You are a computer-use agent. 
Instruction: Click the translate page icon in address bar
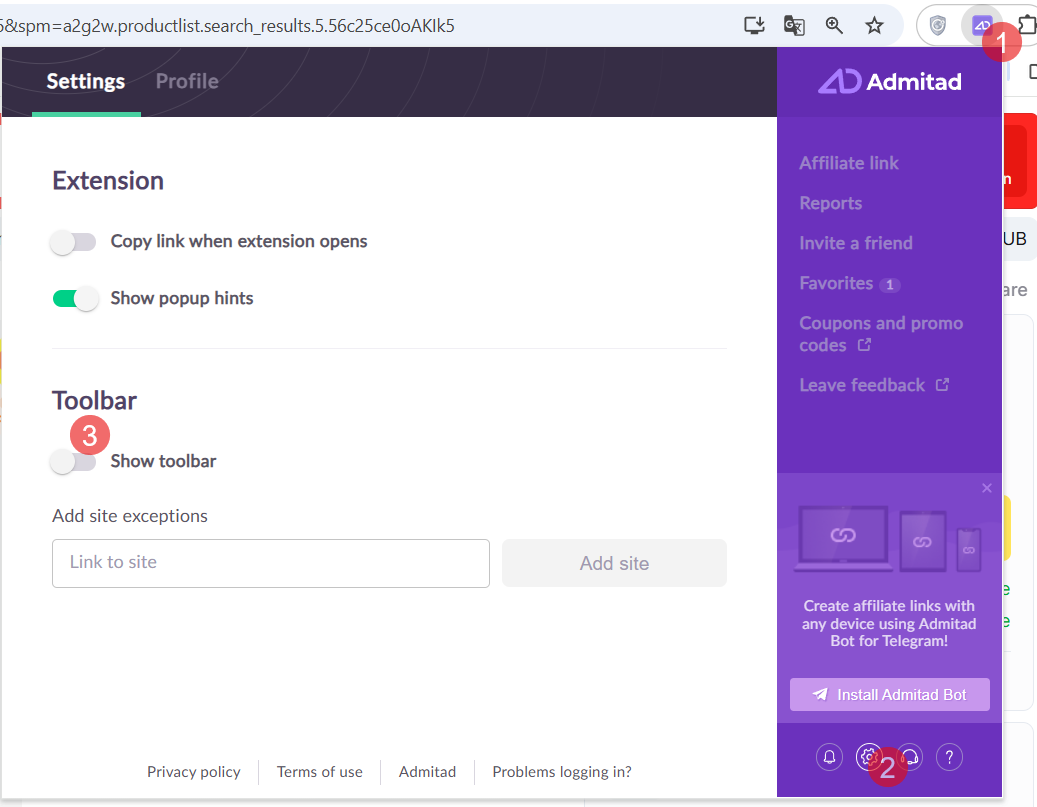click(x=794, y=26)
